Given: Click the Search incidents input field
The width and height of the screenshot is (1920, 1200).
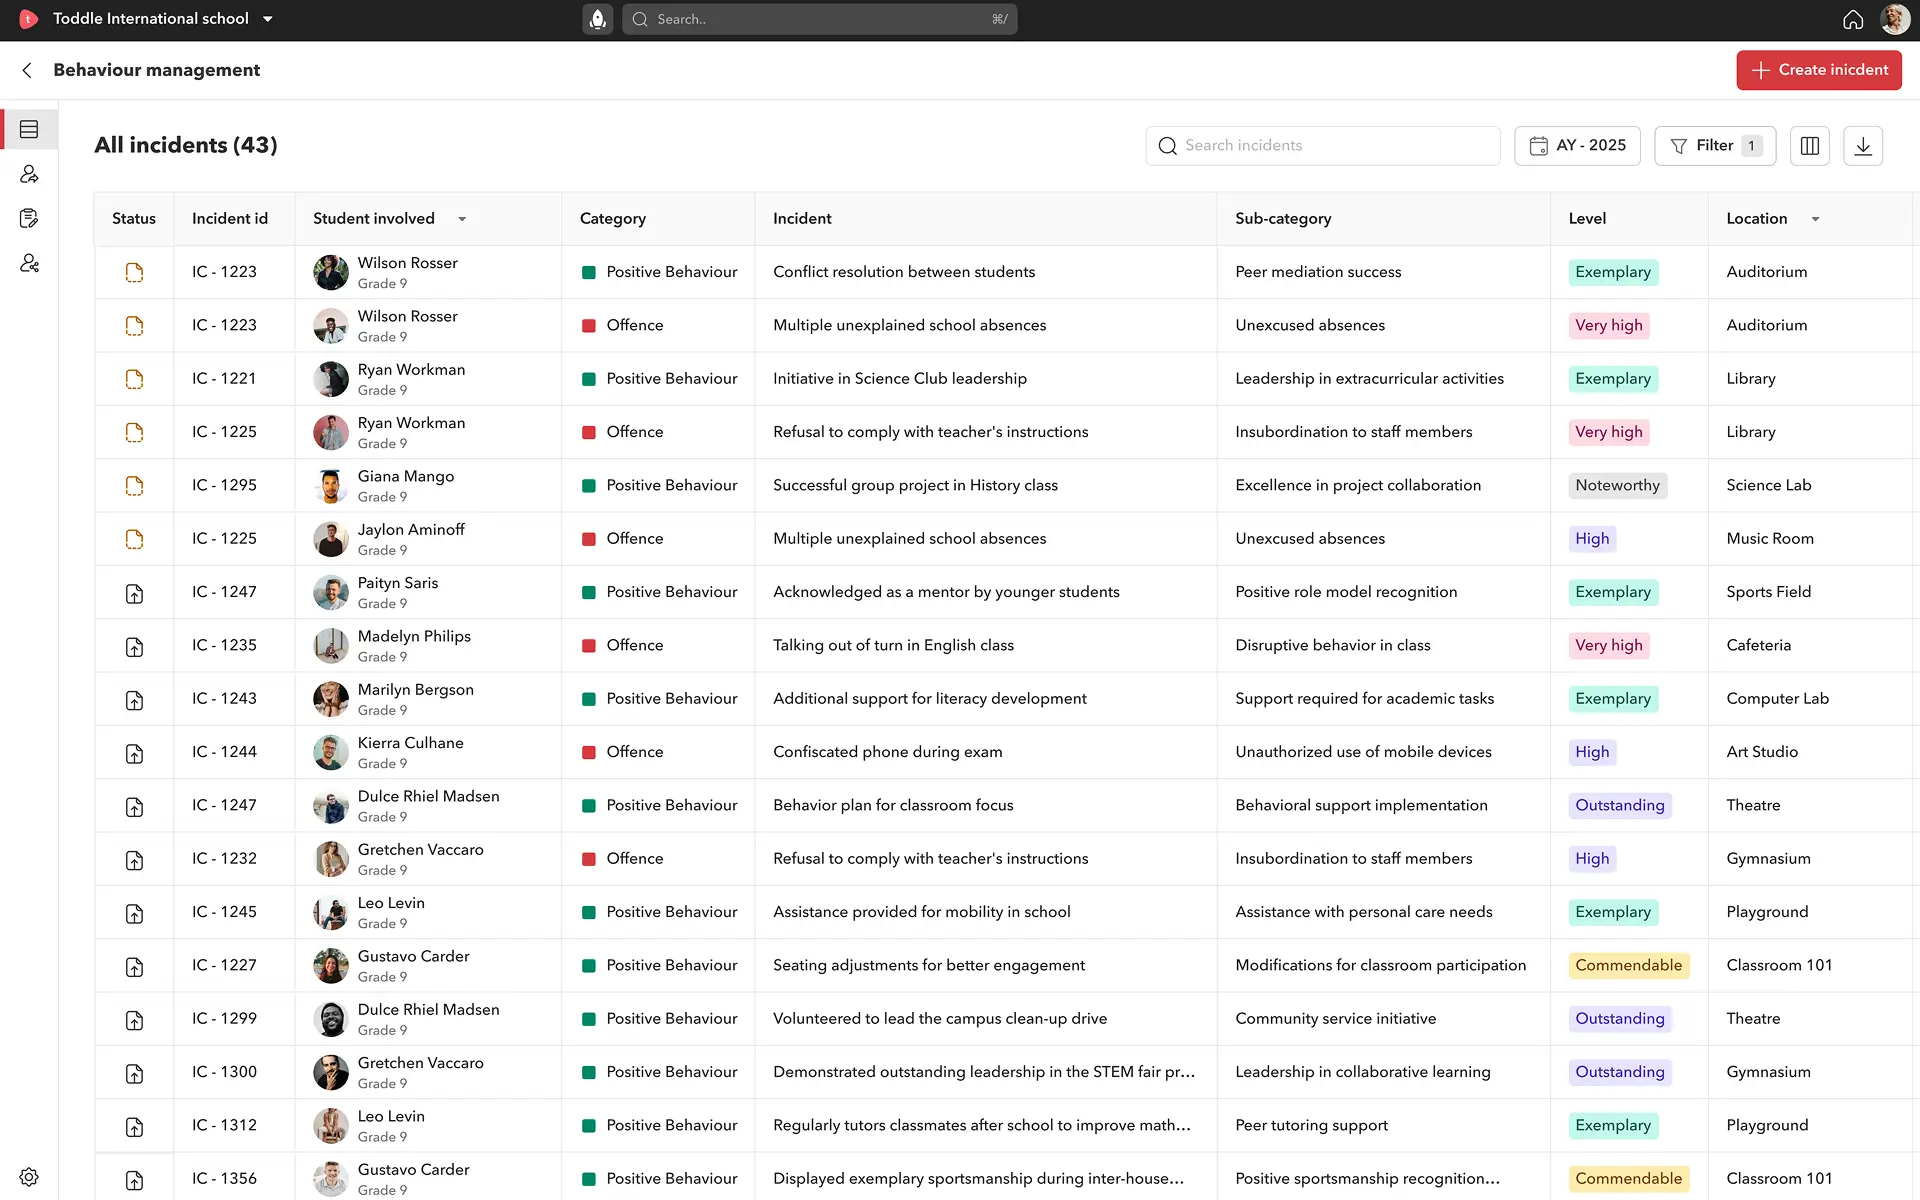Looking at the screenshot, I should click(x=1322, y=146).
